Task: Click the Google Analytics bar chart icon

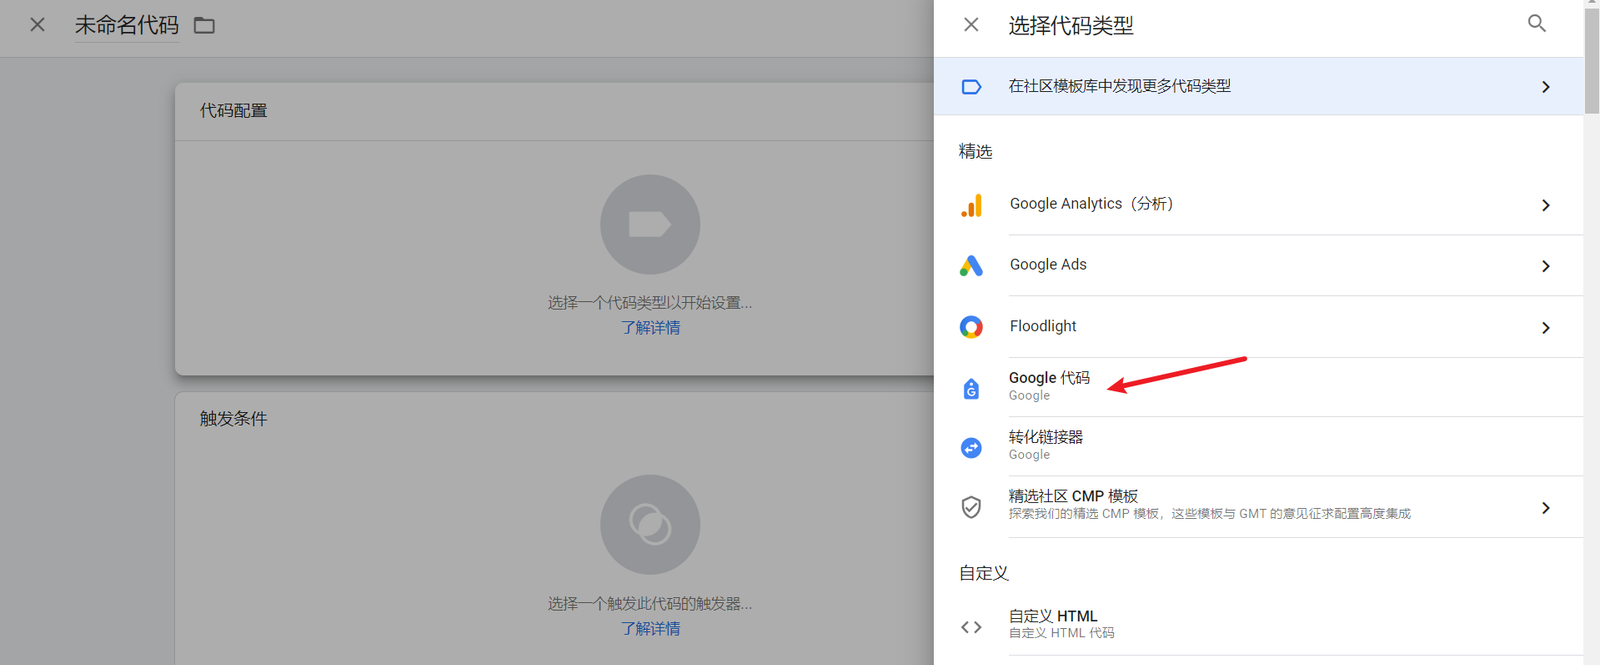Action: 971,205
